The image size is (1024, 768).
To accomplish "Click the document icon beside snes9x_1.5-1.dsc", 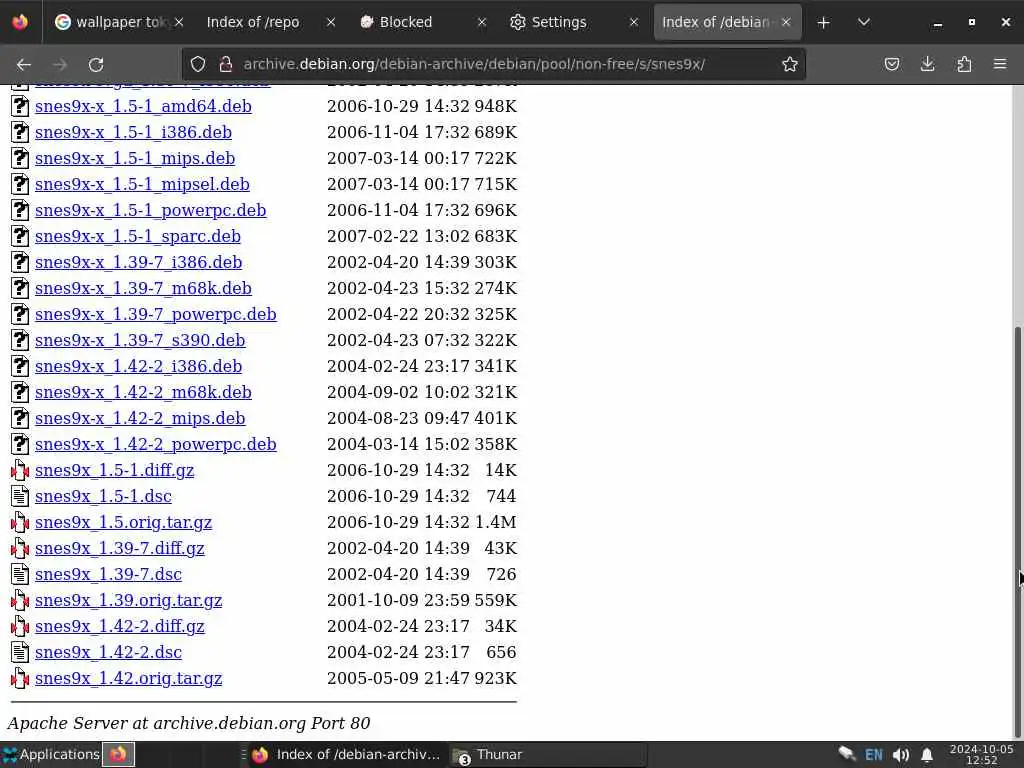I will (20, 496).
